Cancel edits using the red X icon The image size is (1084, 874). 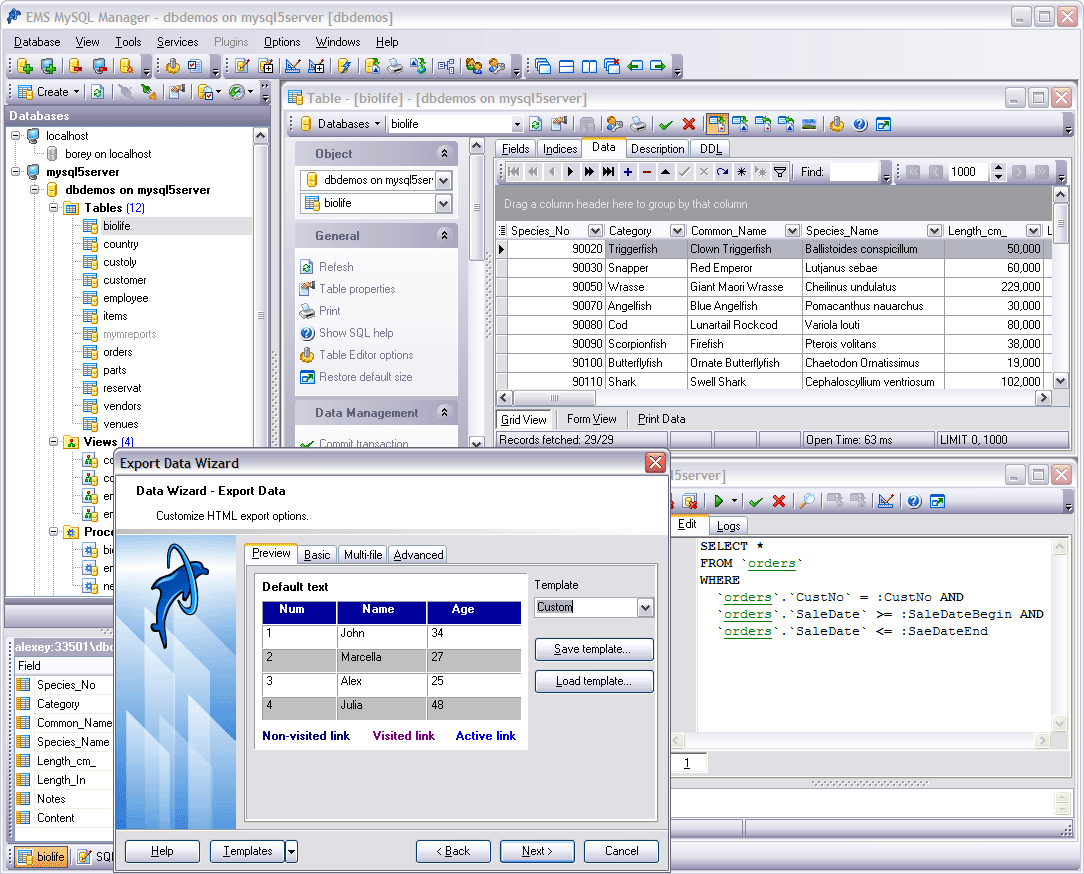click(x=689, y=123)
